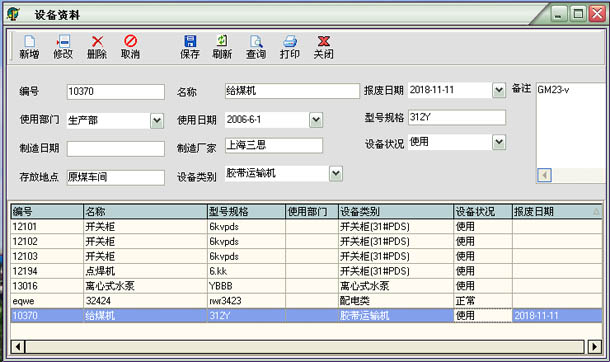Select table row with 编号 12101
Image resolution: width=610 pixels, height=362 pixels.
pyautogui.click(x=307, y=227)
